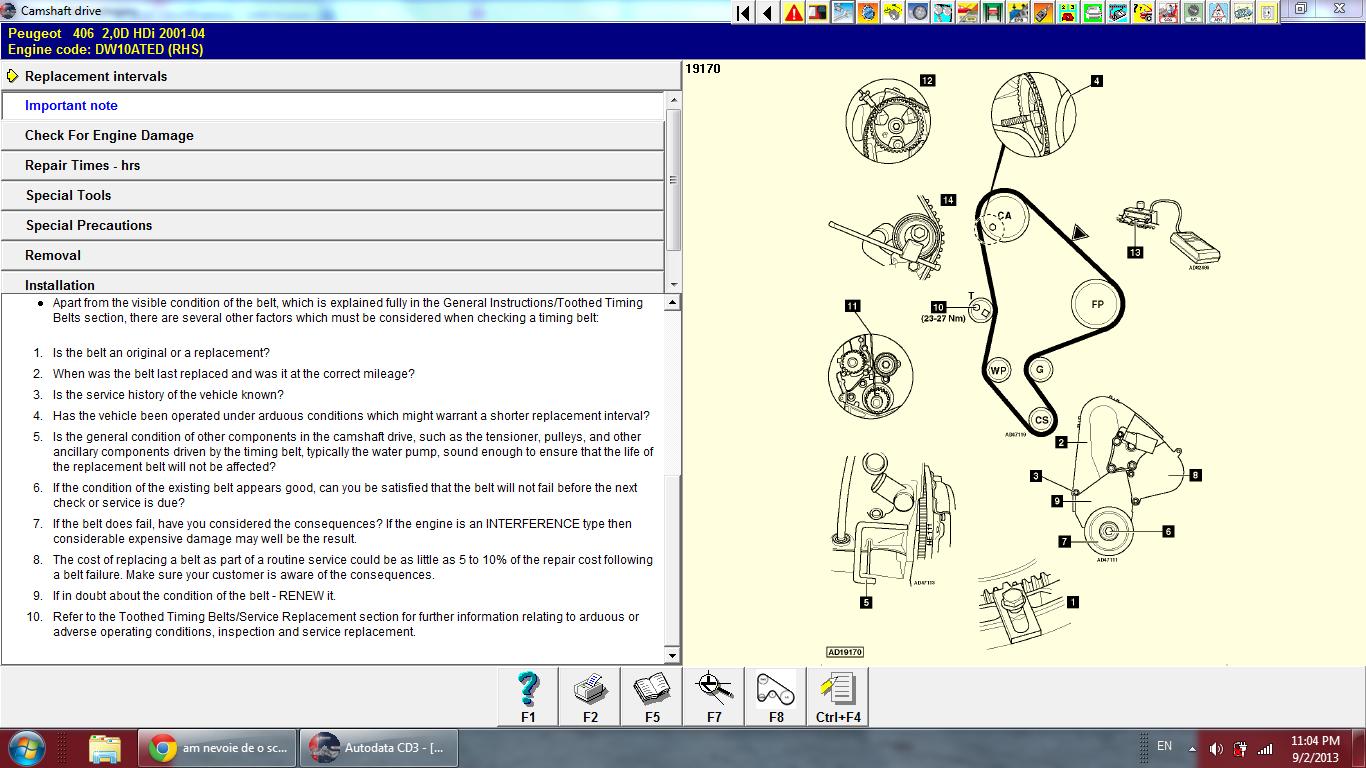
Task: Click the yellow icon with red car and numbers
Action: 1068,13
